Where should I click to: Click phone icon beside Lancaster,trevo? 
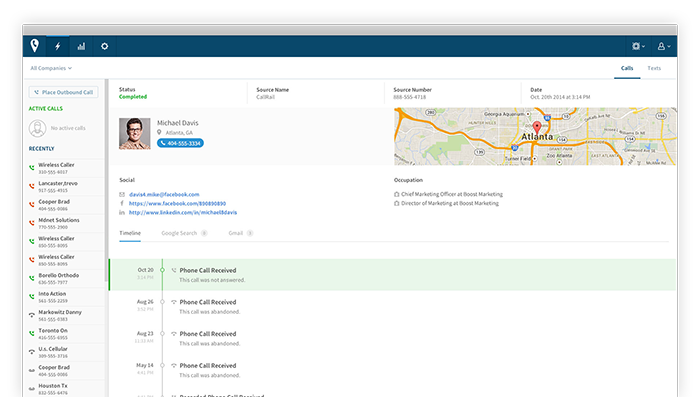point(32,186)
